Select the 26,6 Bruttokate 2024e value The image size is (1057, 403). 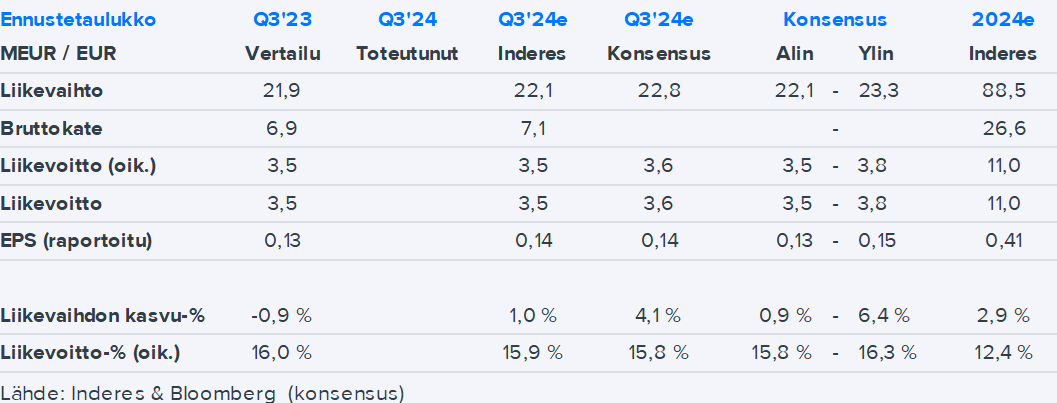tap(1001, 129)
